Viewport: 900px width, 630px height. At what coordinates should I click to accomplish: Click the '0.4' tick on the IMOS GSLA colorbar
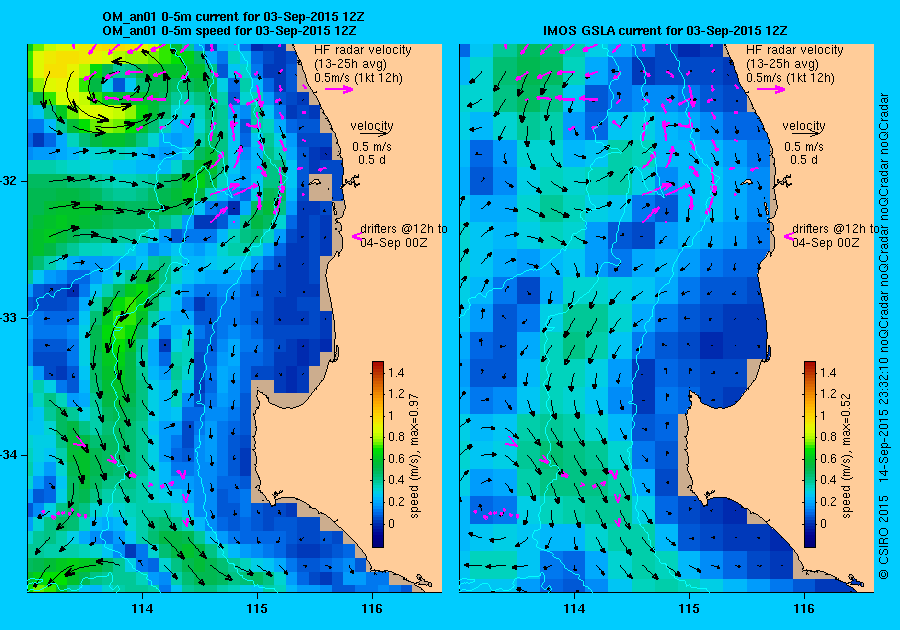(828, 480)
